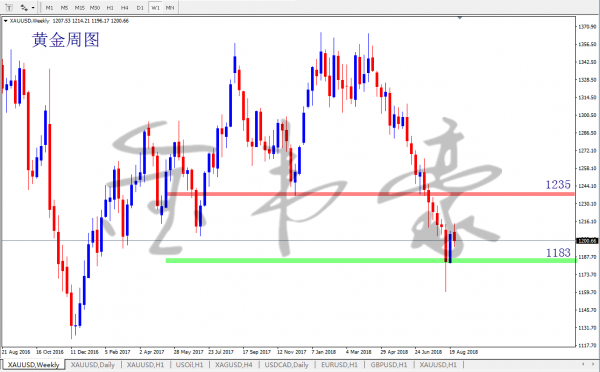Expand the triangle beside XAUUSD,Weekly chart title

pyautogui.click(x=5, y=21)
